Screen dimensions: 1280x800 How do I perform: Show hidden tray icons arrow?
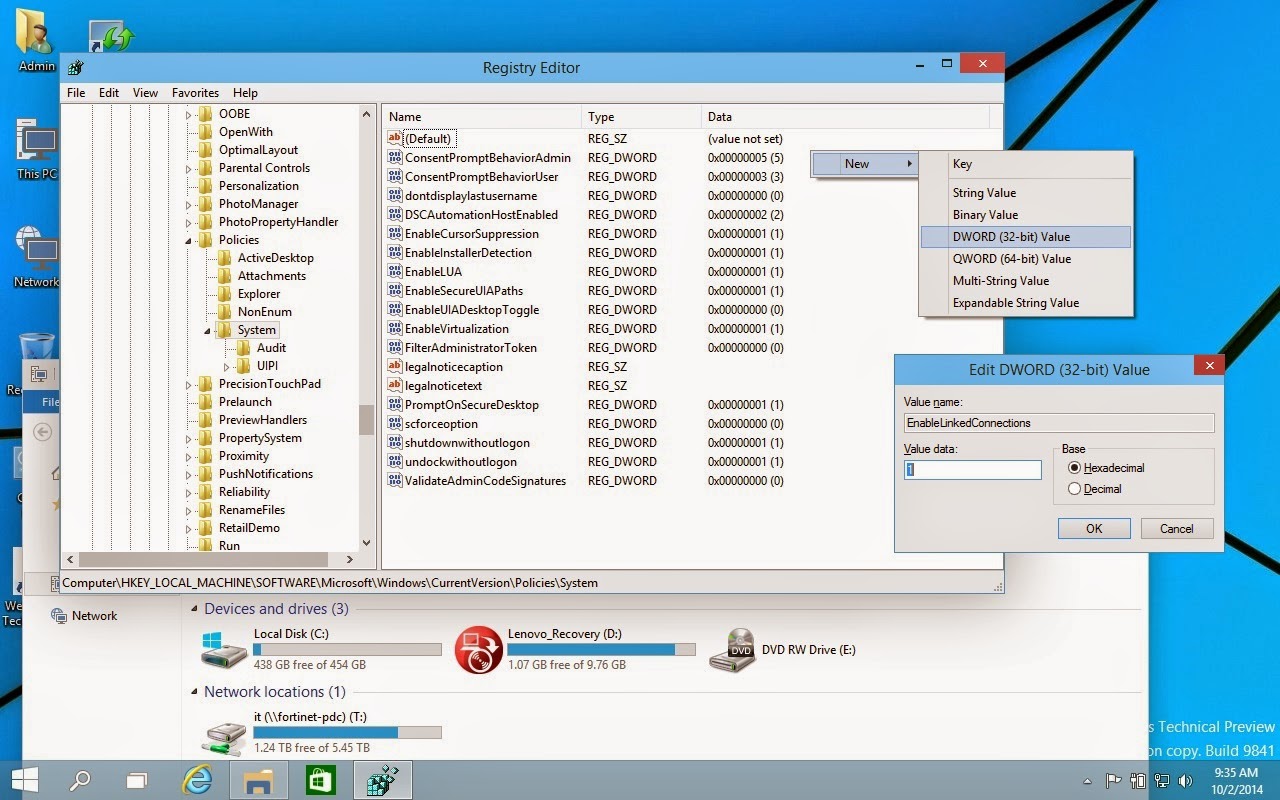pos(1088,781)
